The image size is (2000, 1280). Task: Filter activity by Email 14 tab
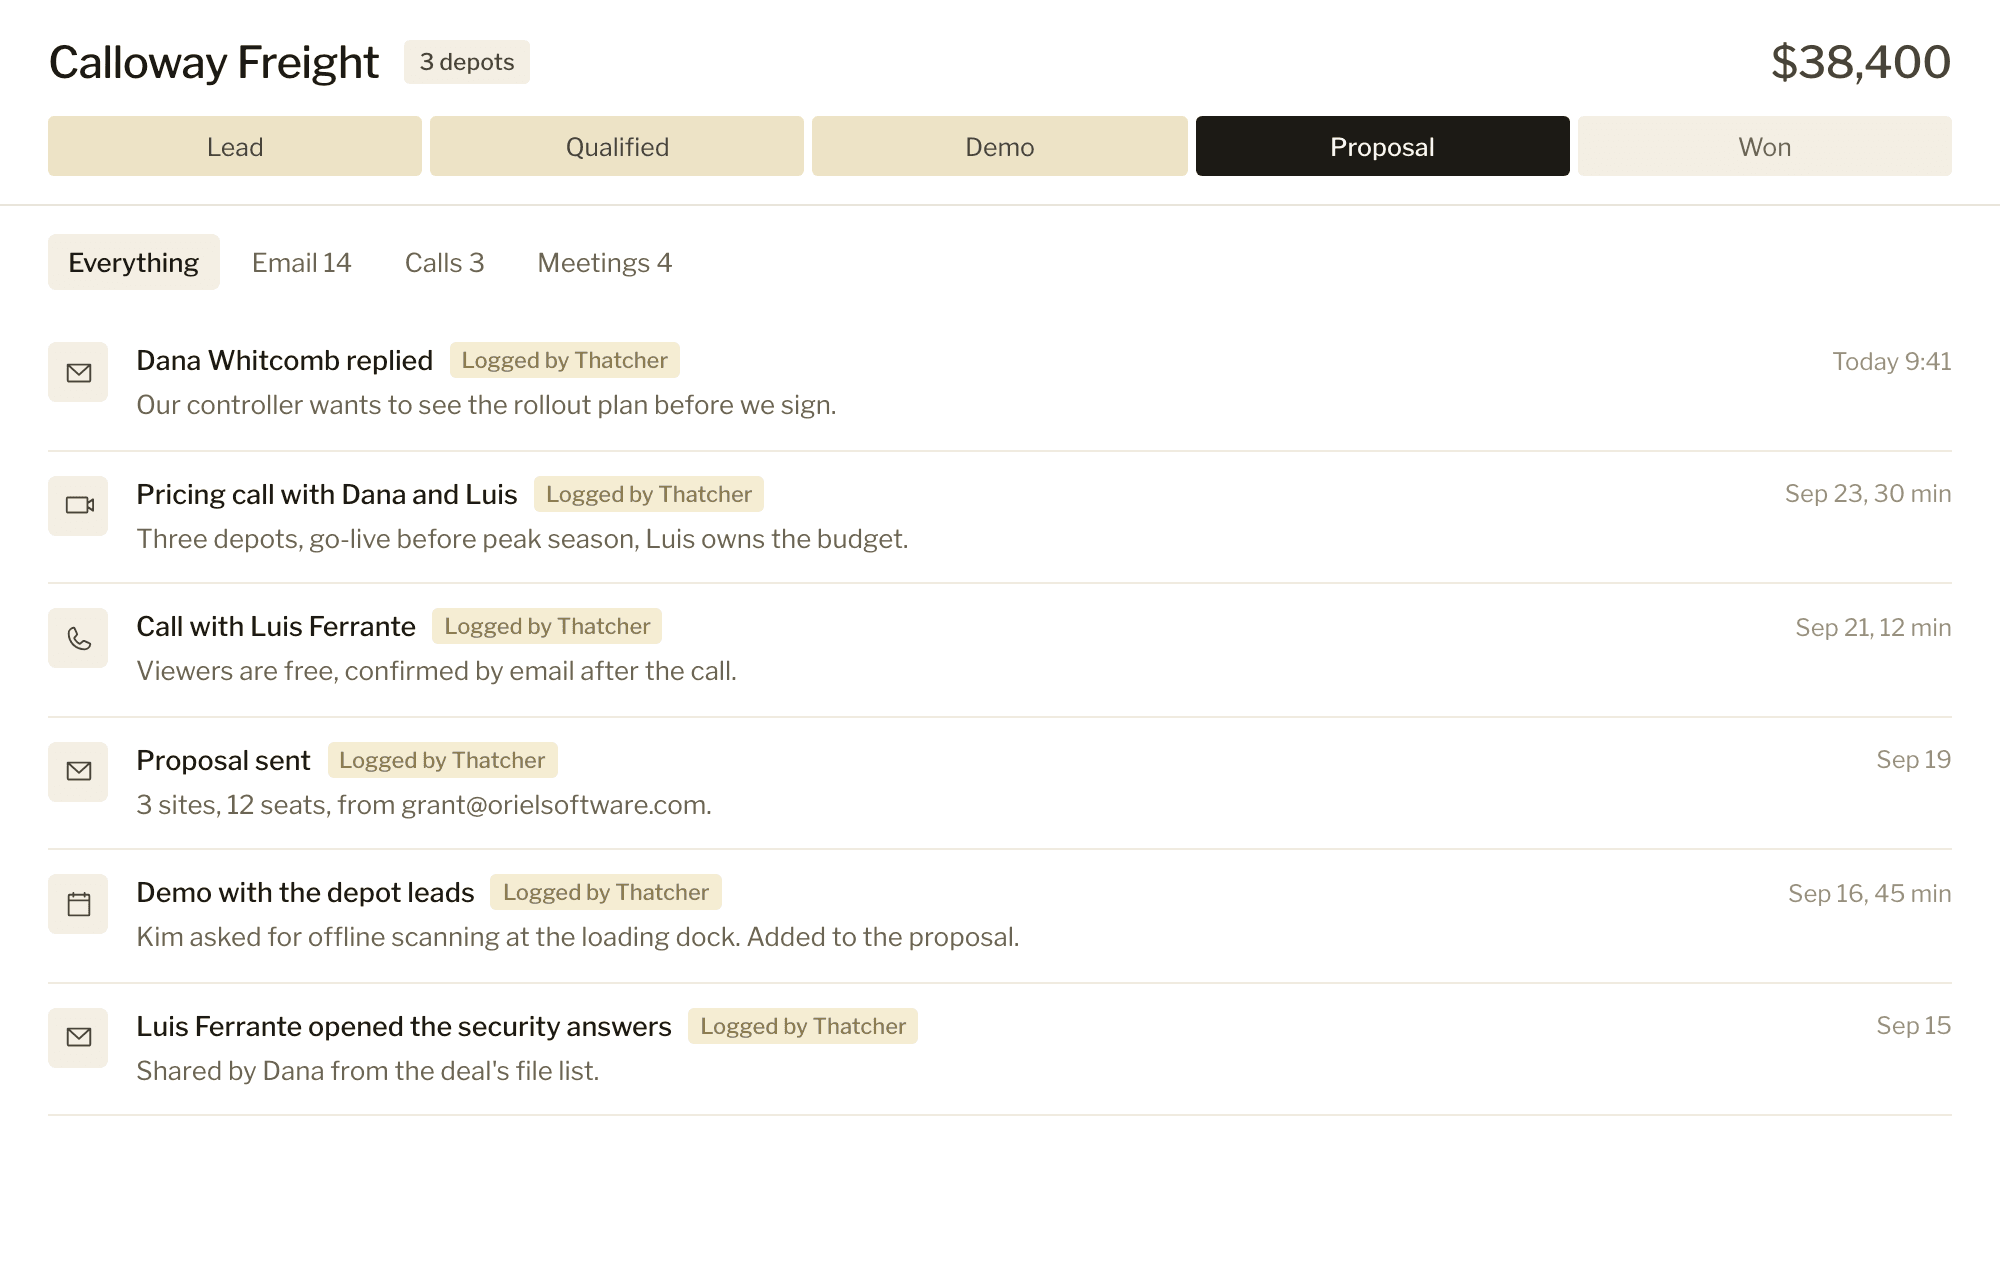point(302,262)
